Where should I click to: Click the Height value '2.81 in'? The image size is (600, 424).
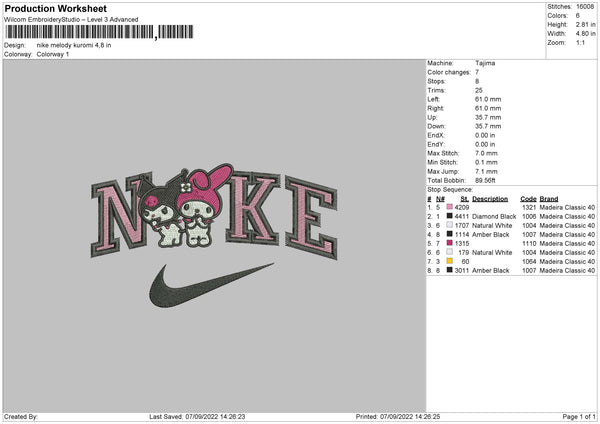(x=585, y=24)
